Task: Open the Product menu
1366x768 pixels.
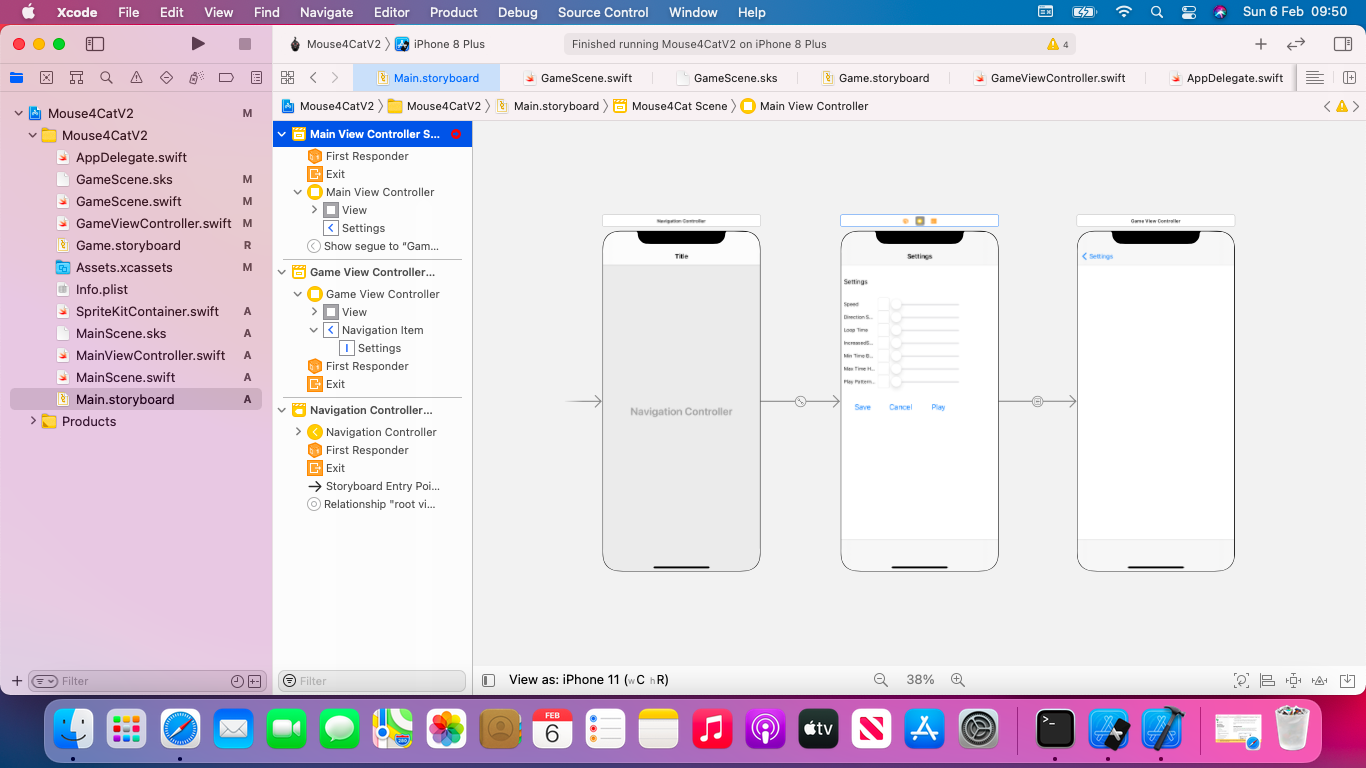Action: tap(453, 12)
